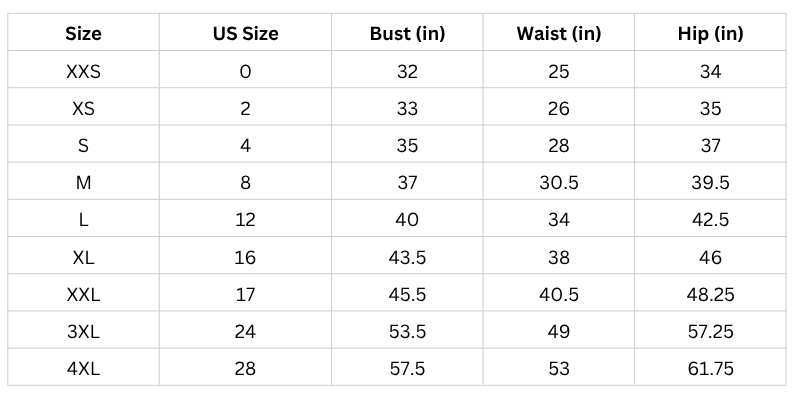Select the 4XL size row label
800x400 pixels.
84,369
